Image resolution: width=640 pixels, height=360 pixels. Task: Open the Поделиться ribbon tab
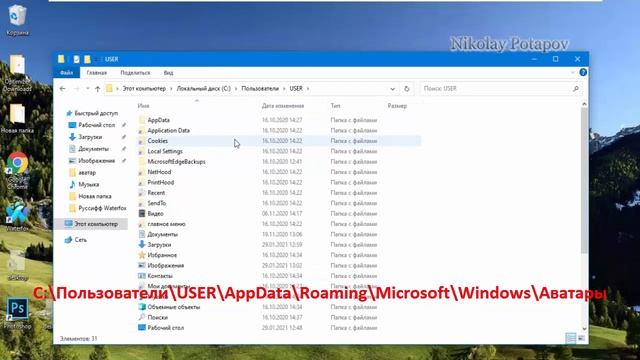coord(135,73)
